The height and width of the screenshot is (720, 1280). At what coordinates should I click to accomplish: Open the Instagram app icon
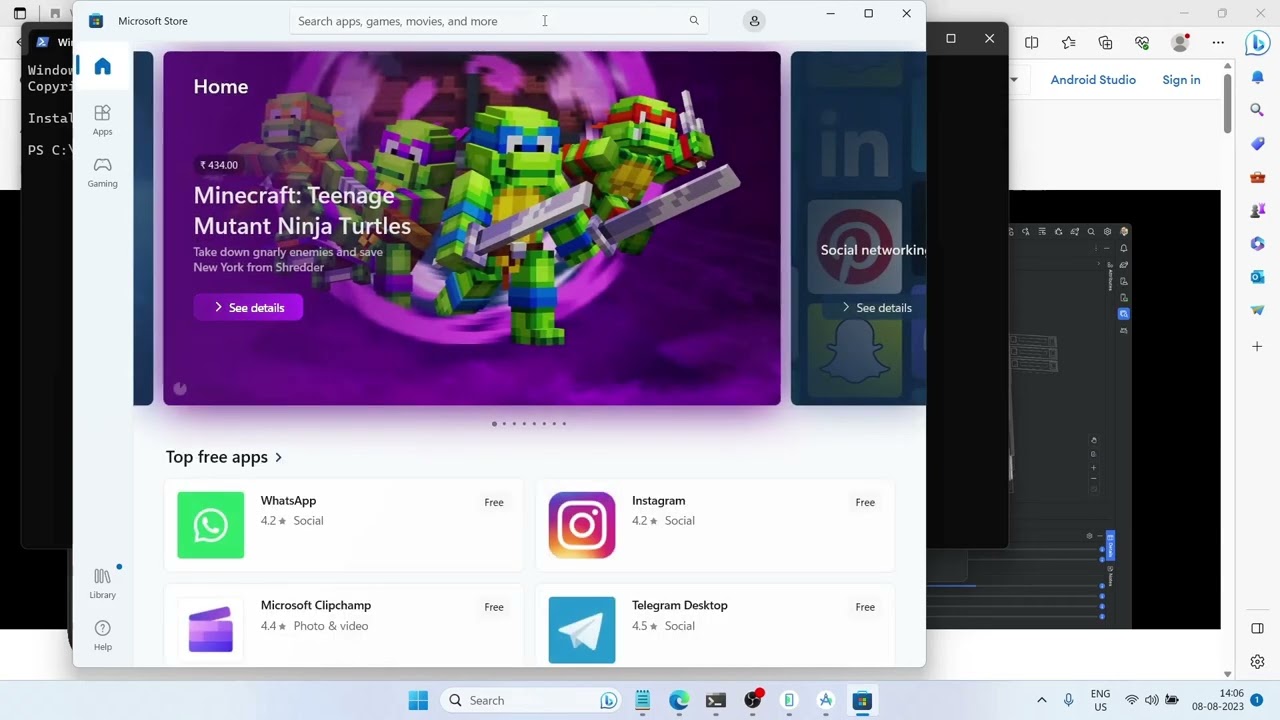[582, 525]
